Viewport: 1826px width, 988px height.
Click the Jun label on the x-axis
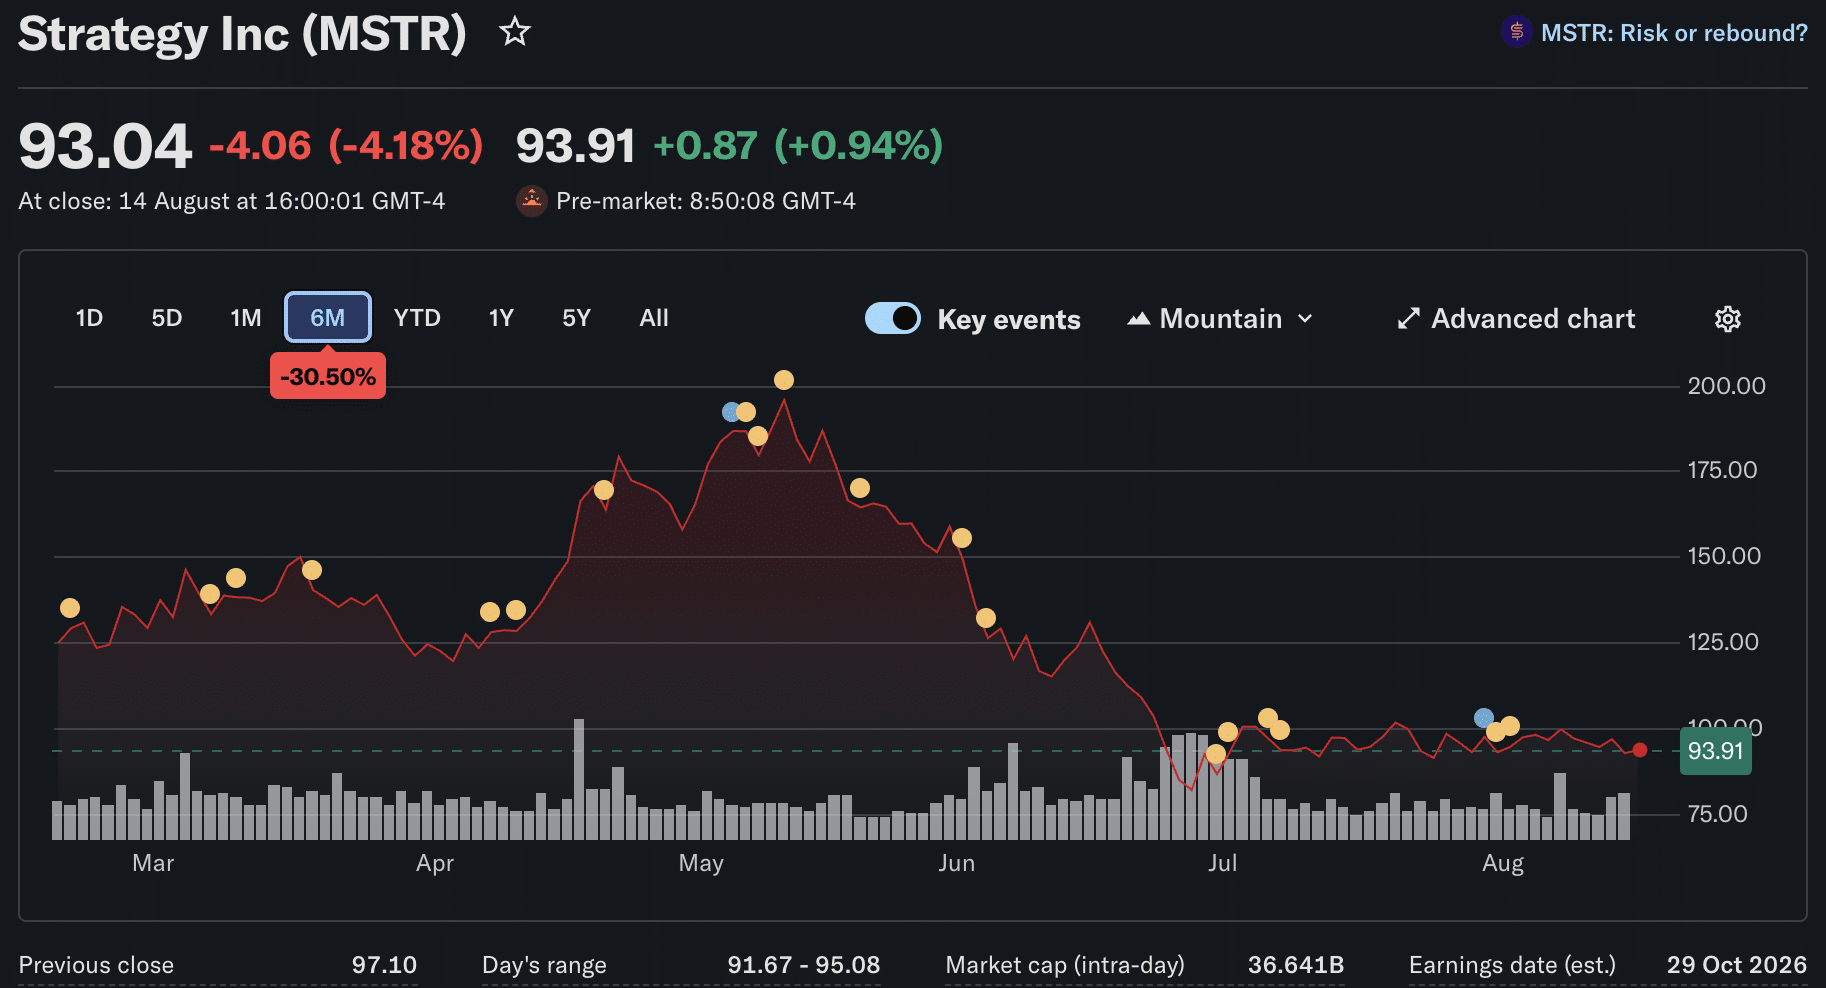956,863
